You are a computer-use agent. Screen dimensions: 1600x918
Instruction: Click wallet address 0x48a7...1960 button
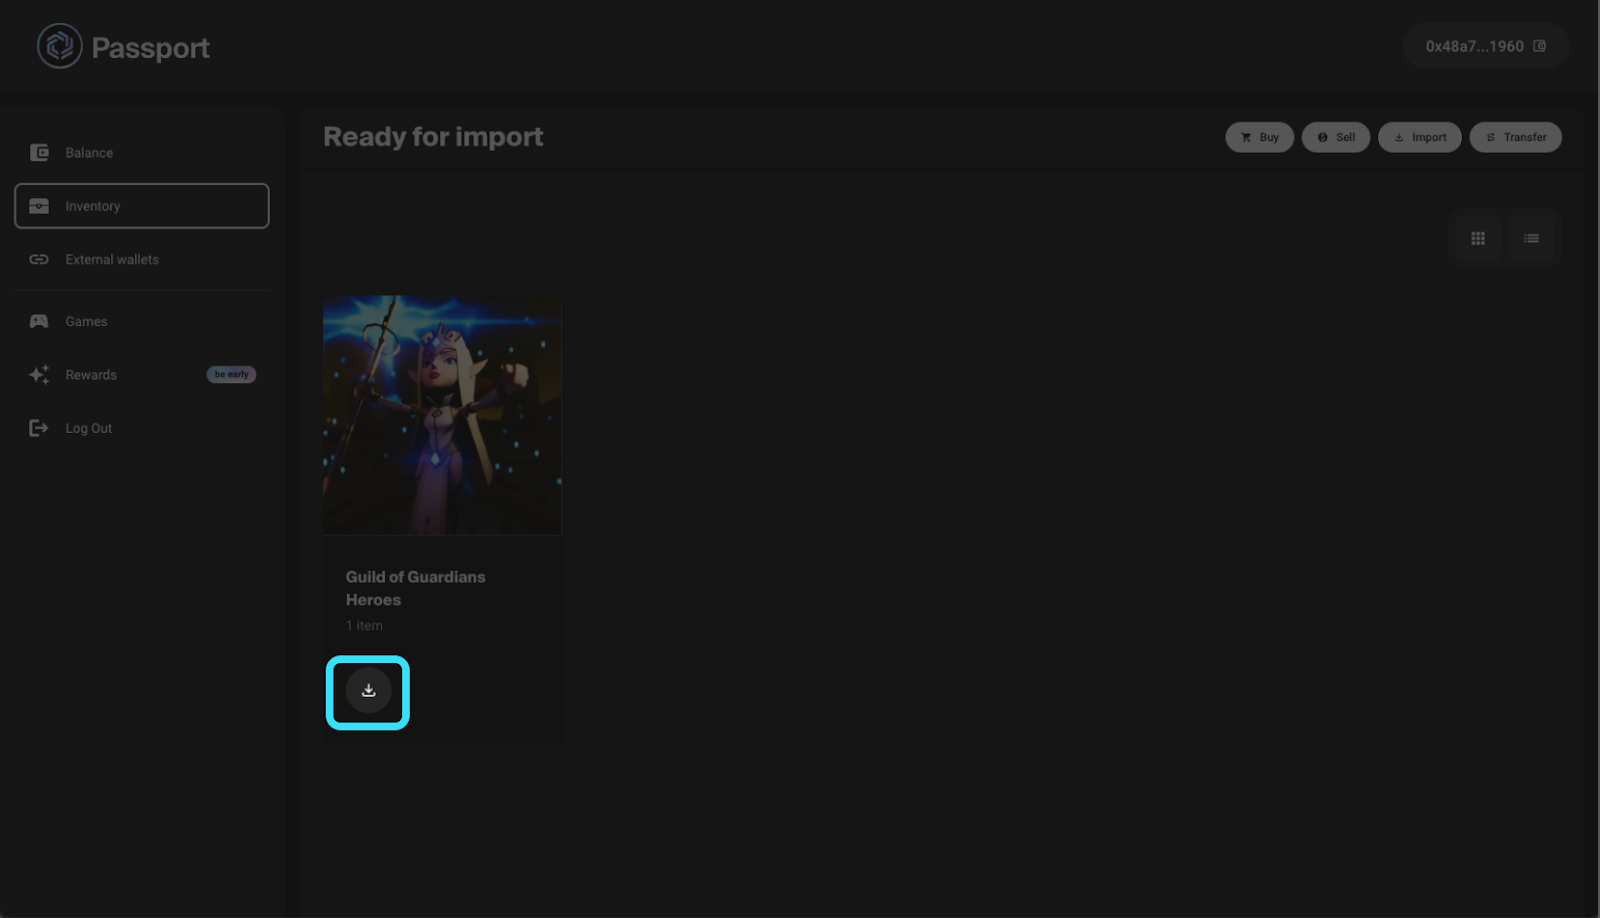pos(1485,46)
